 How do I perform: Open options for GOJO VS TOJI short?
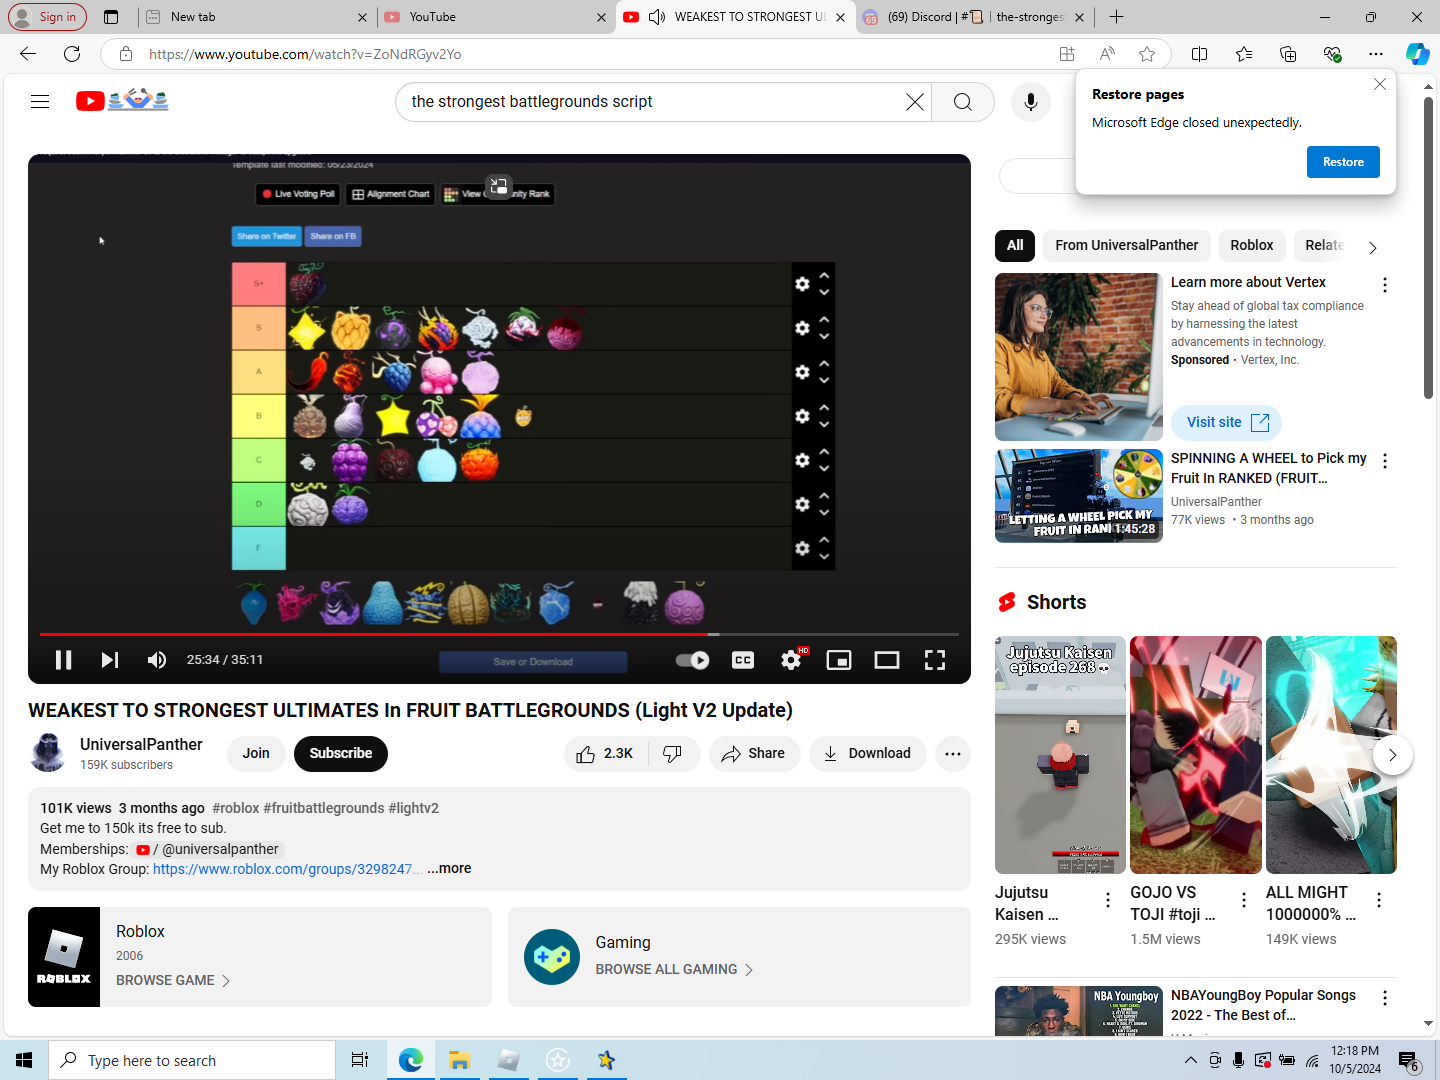coord(1244,901)
